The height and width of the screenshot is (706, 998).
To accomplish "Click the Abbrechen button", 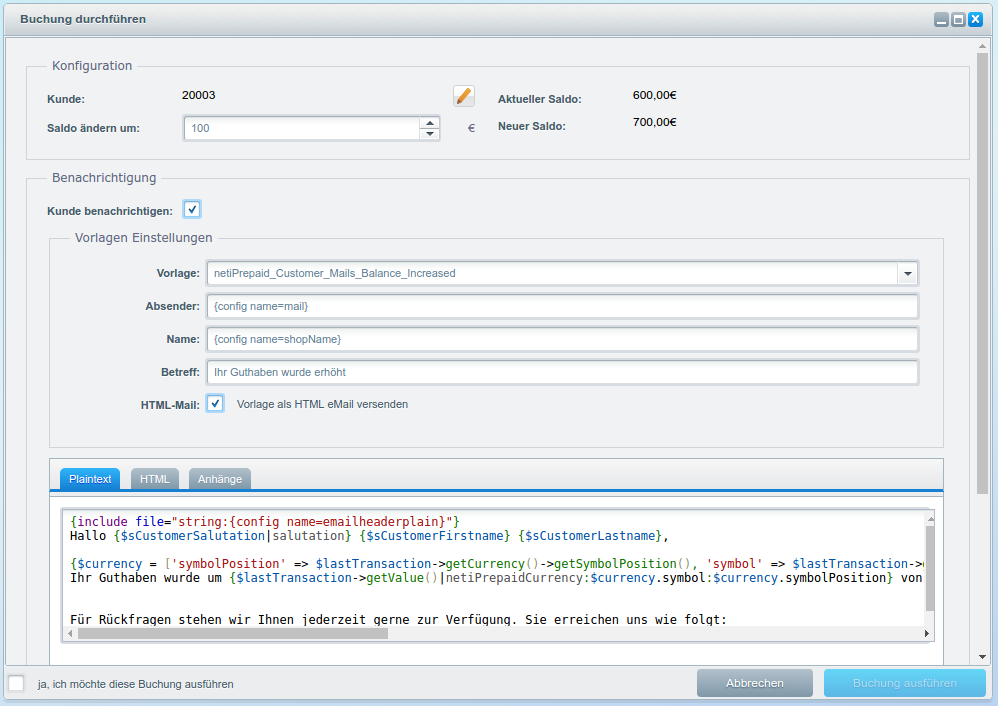I will pos(755,683).
